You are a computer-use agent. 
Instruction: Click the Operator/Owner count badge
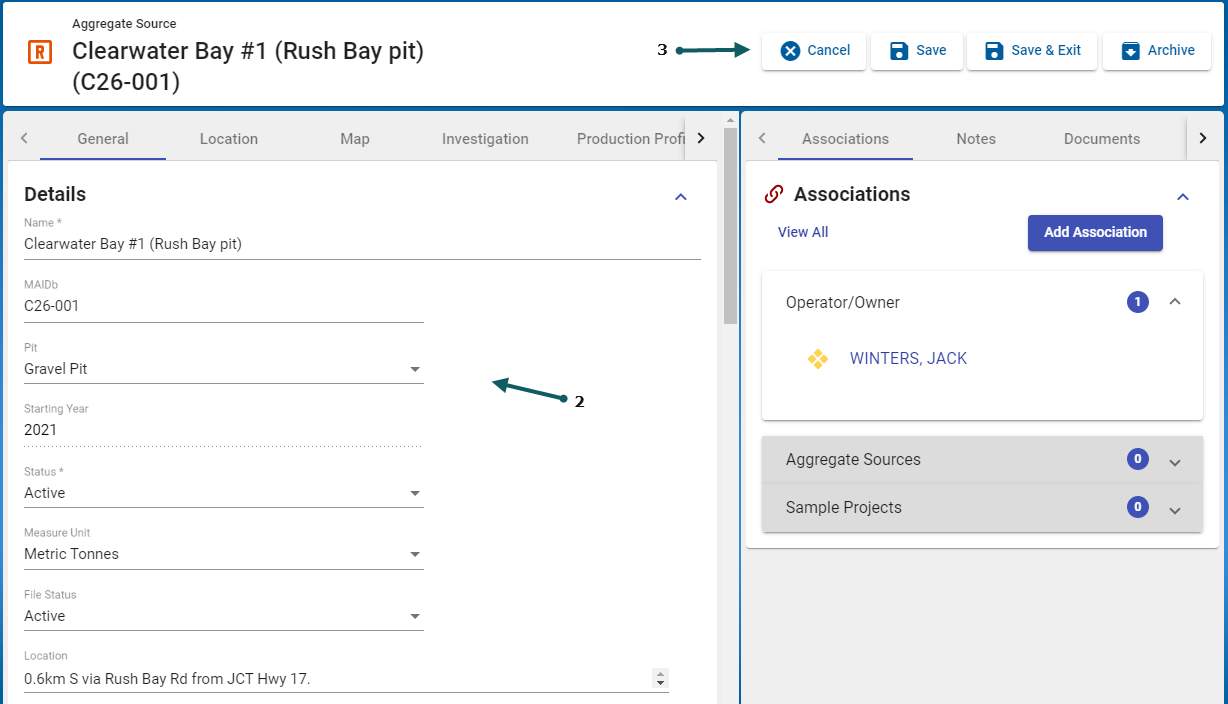pos(1137,302)
